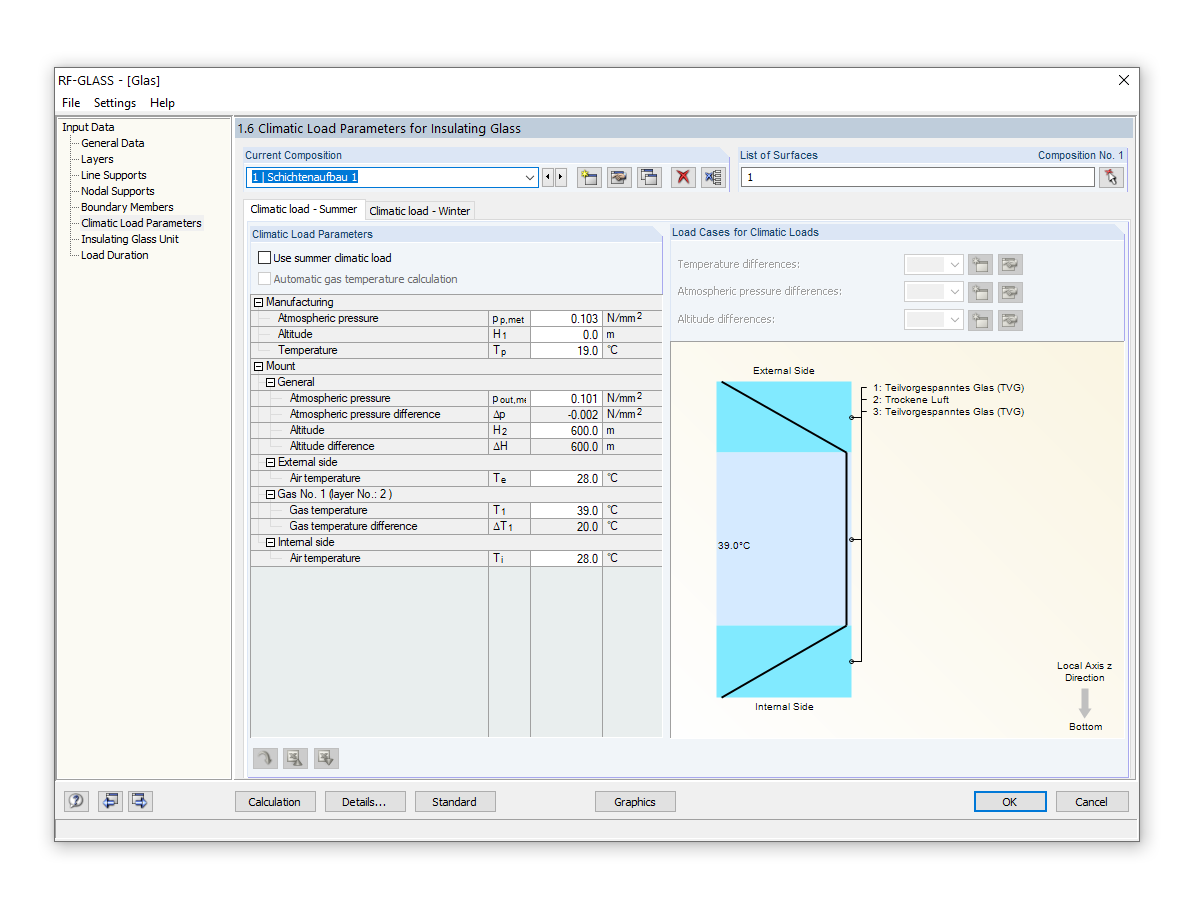The image size is (1200, 900).
Task: Create a new composition
Action: pyautogui.click(x=589, y=177)
